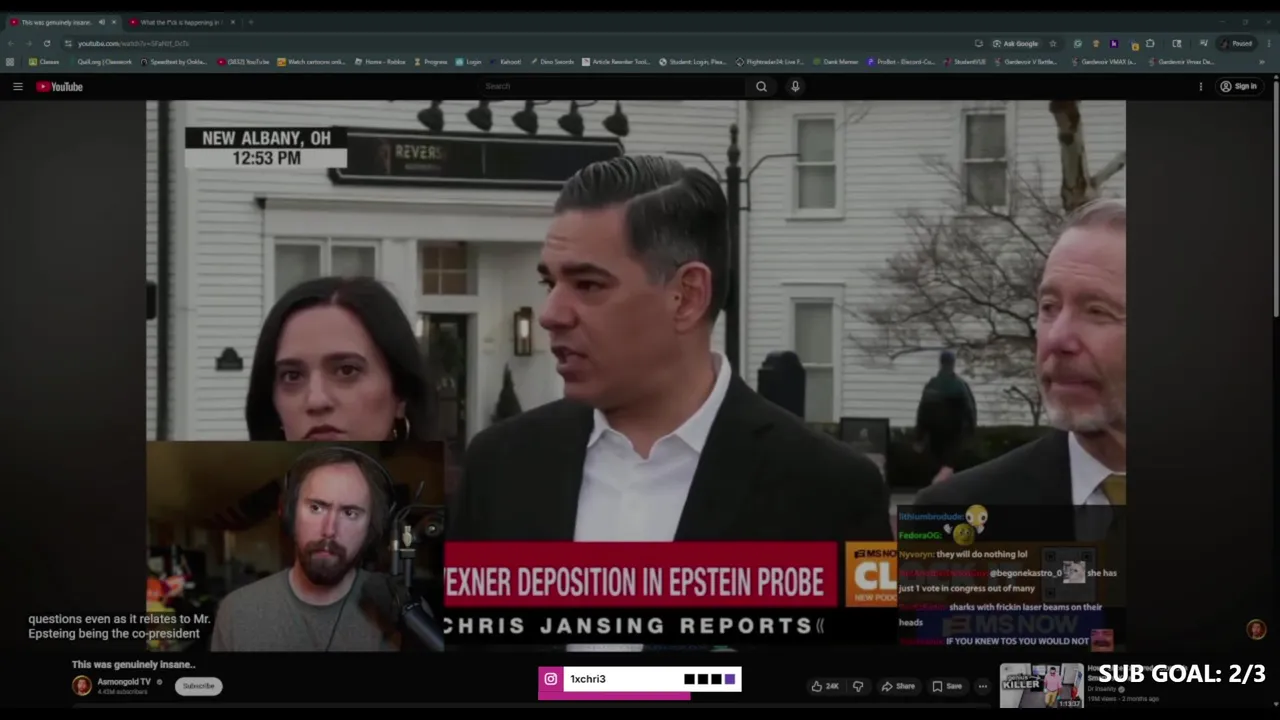Subscribe to Asmongold TV channel
The width and height of the screenshot is (1280, 720).
198,686
